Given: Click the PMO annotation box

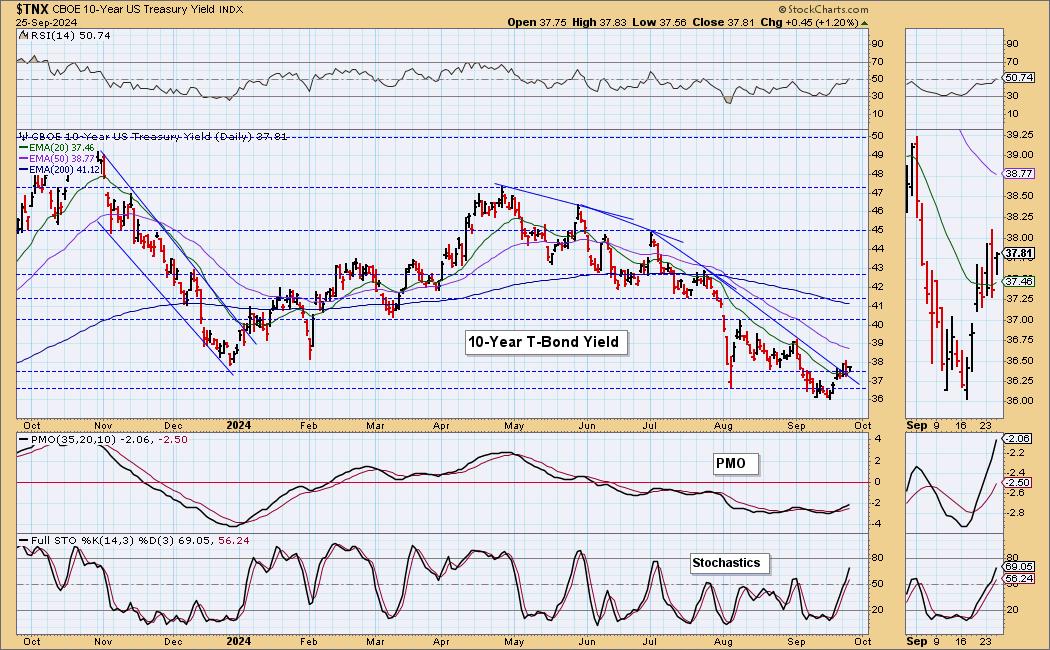Looking at the screenshot, I should pyautogui.click(x=735, y=463).
